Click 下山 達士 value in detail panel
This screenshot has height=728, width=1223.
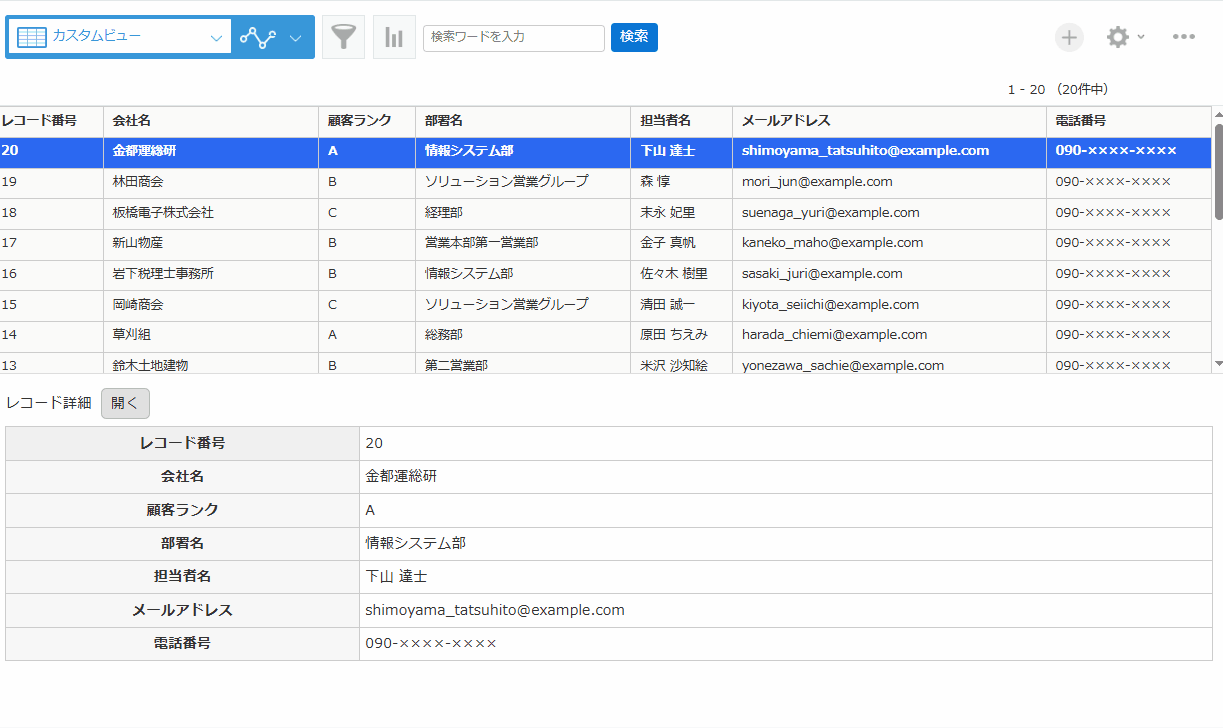pos(397,577)
